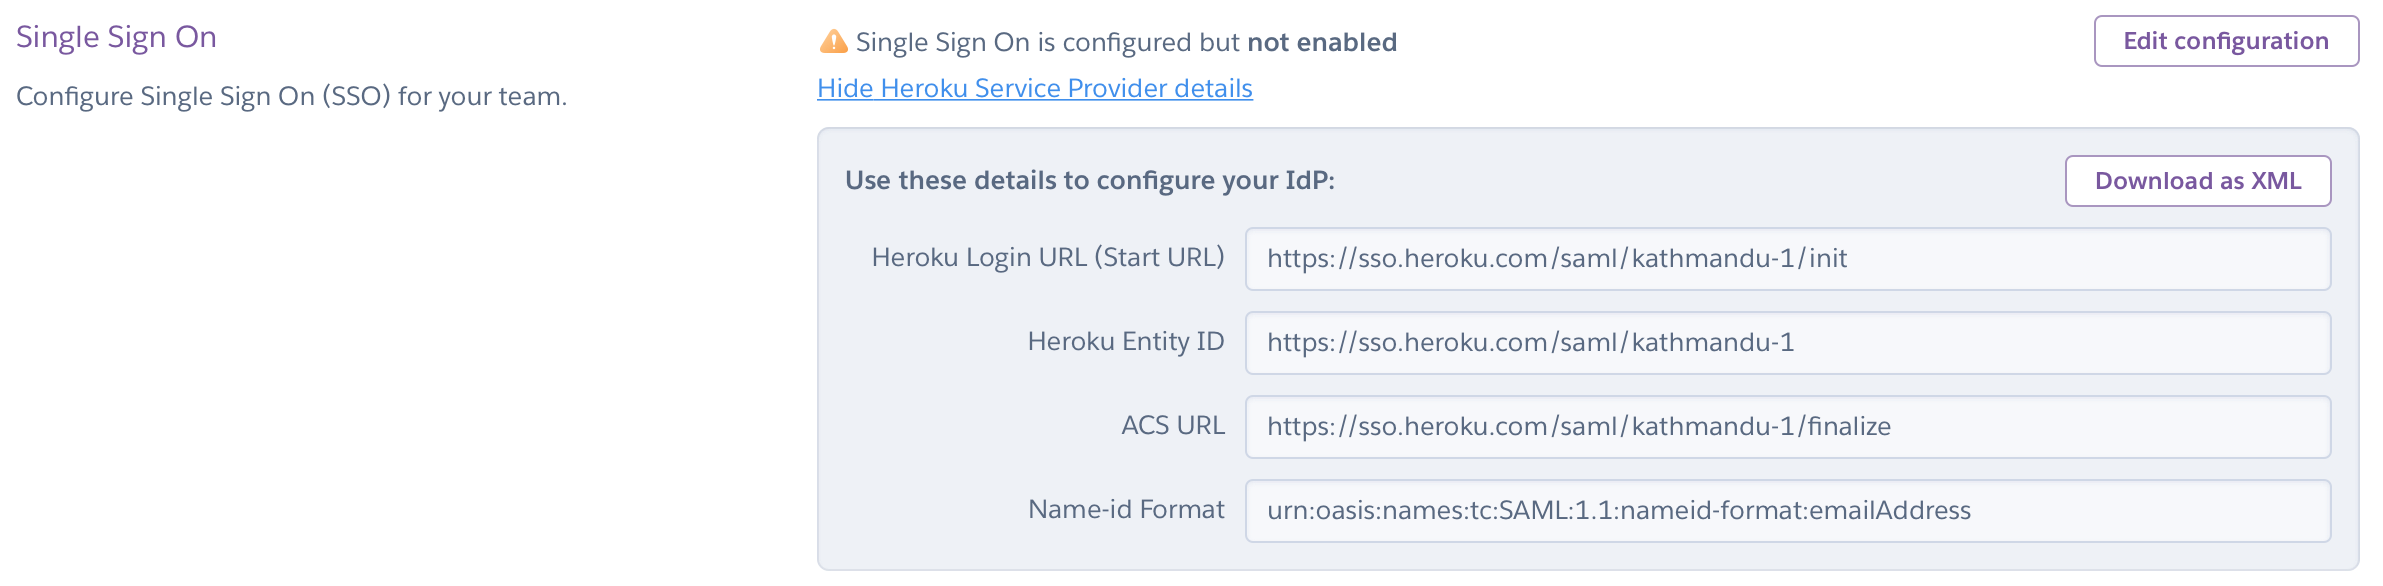Image resolution: width=2383 pixels, height=586 pixels.
Task: Open Edit configuration
Action: tap(2226, 41)
